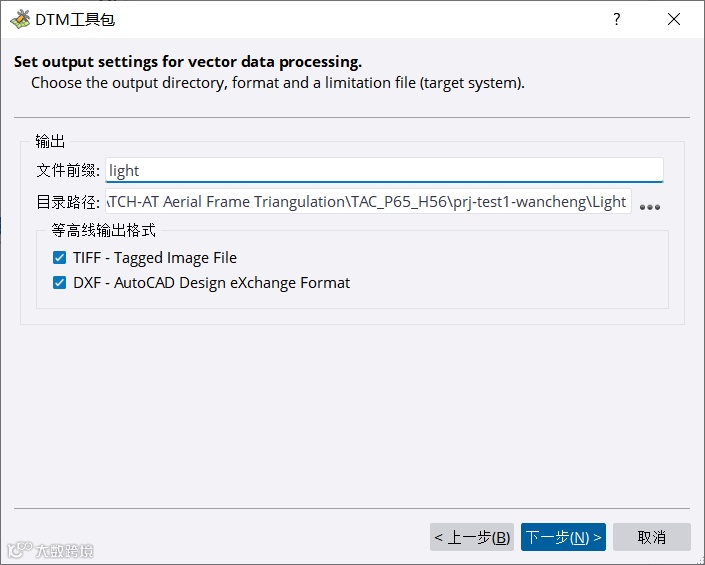The width and height of the screenshot is (705, 565).
Task: Click into the 目录路径 directory path field
Action: (x=368, y=202)
